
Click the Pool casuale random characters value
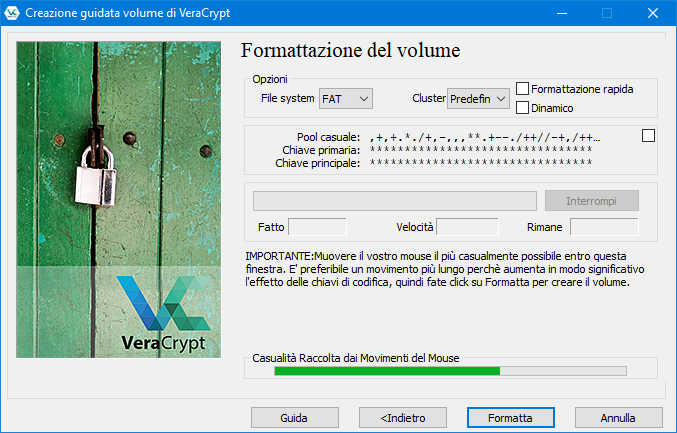click(x=485, y=138)
